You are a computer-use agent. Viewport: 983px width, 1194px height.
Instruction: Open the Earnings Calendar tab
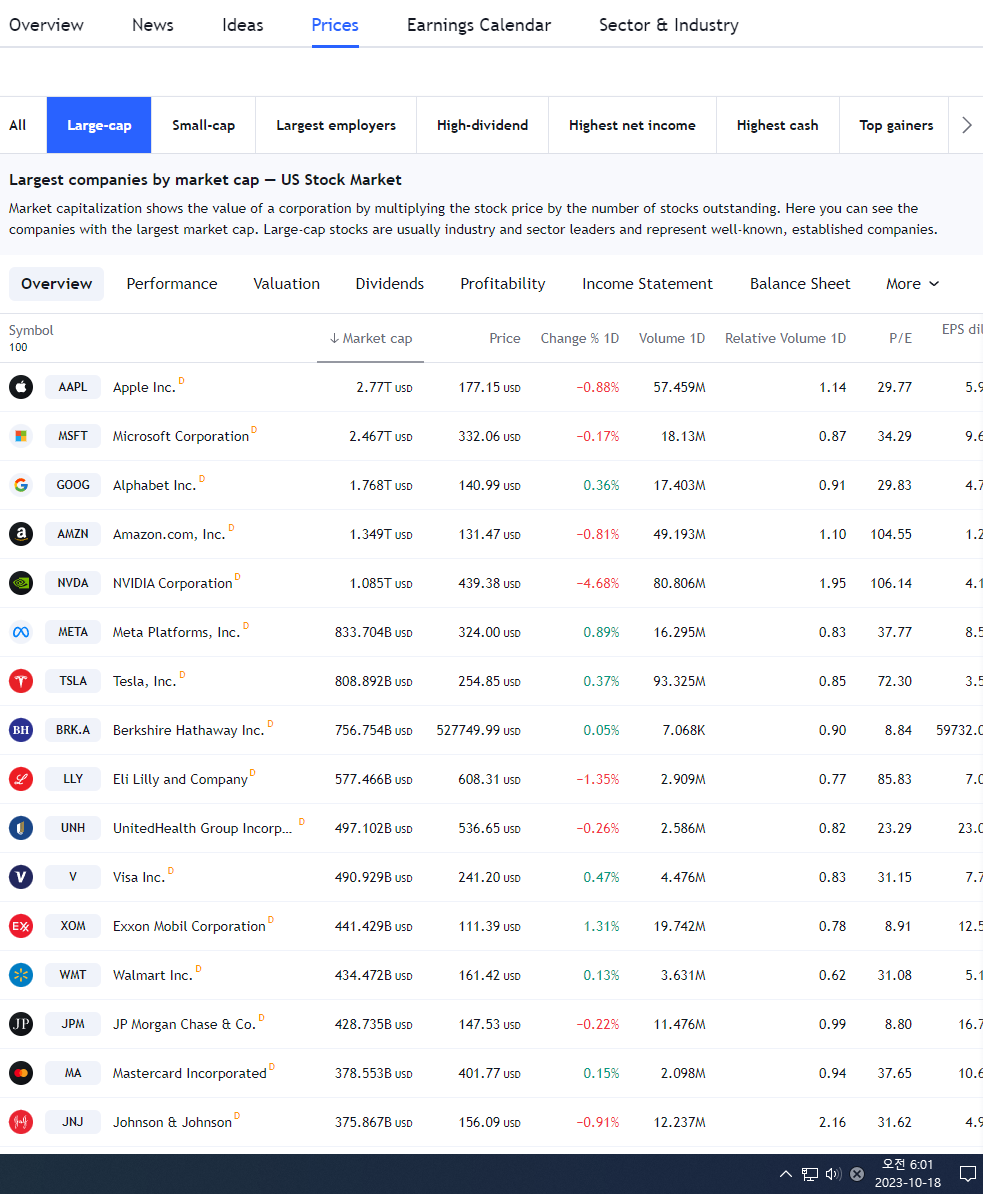pyautogui.click(x=478, y=24)
